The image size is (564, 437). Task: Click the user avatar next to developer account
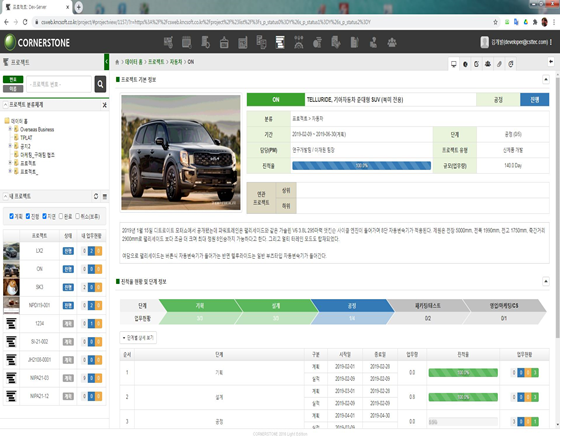[x=485, y=42]
